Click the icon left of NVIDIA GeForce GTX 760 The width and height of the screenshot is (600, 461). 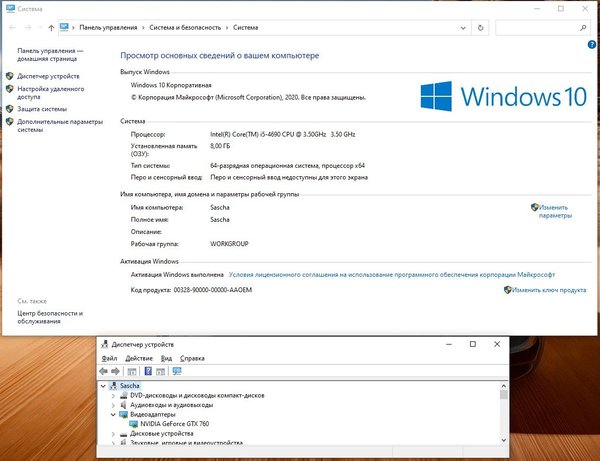(133, 424)
